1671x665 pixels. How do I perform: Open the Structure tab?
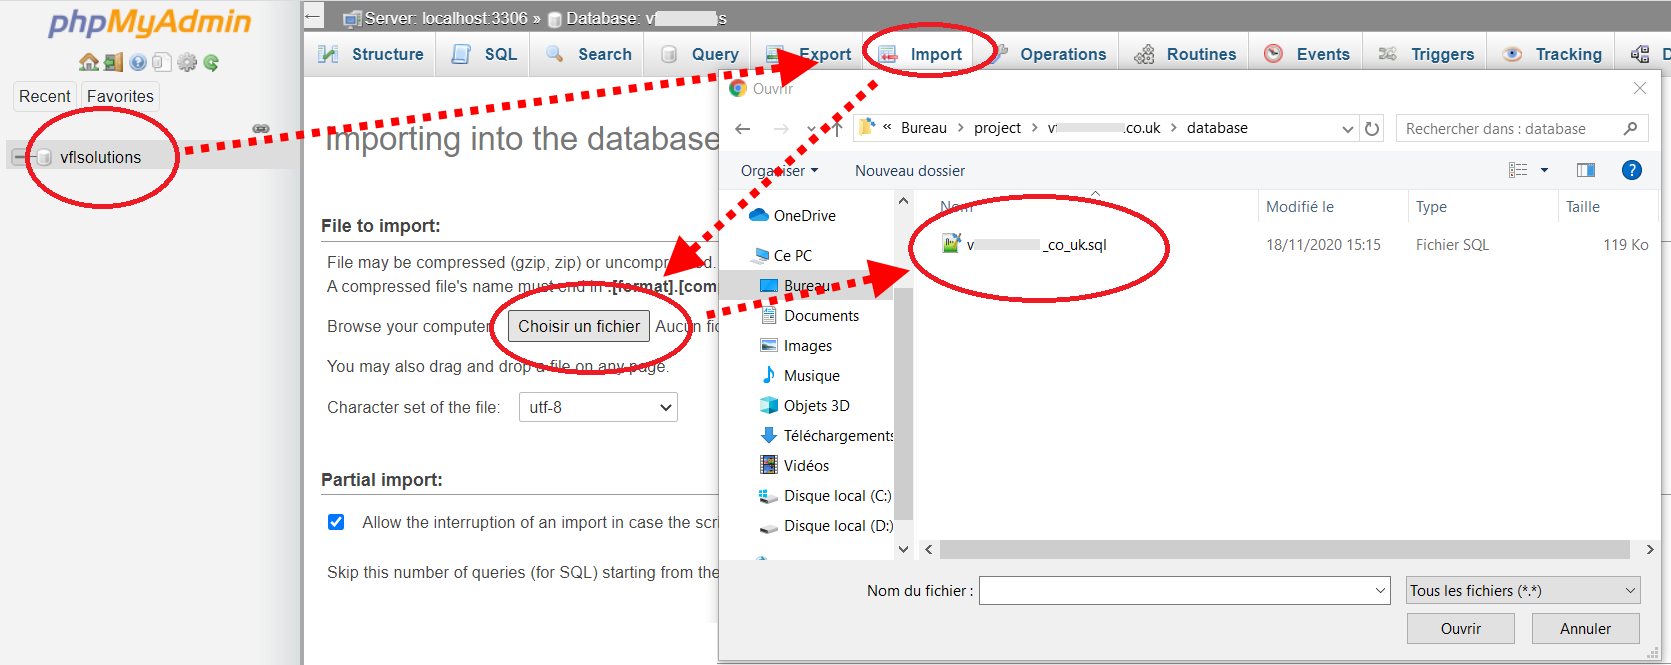[x=372, y=54]
